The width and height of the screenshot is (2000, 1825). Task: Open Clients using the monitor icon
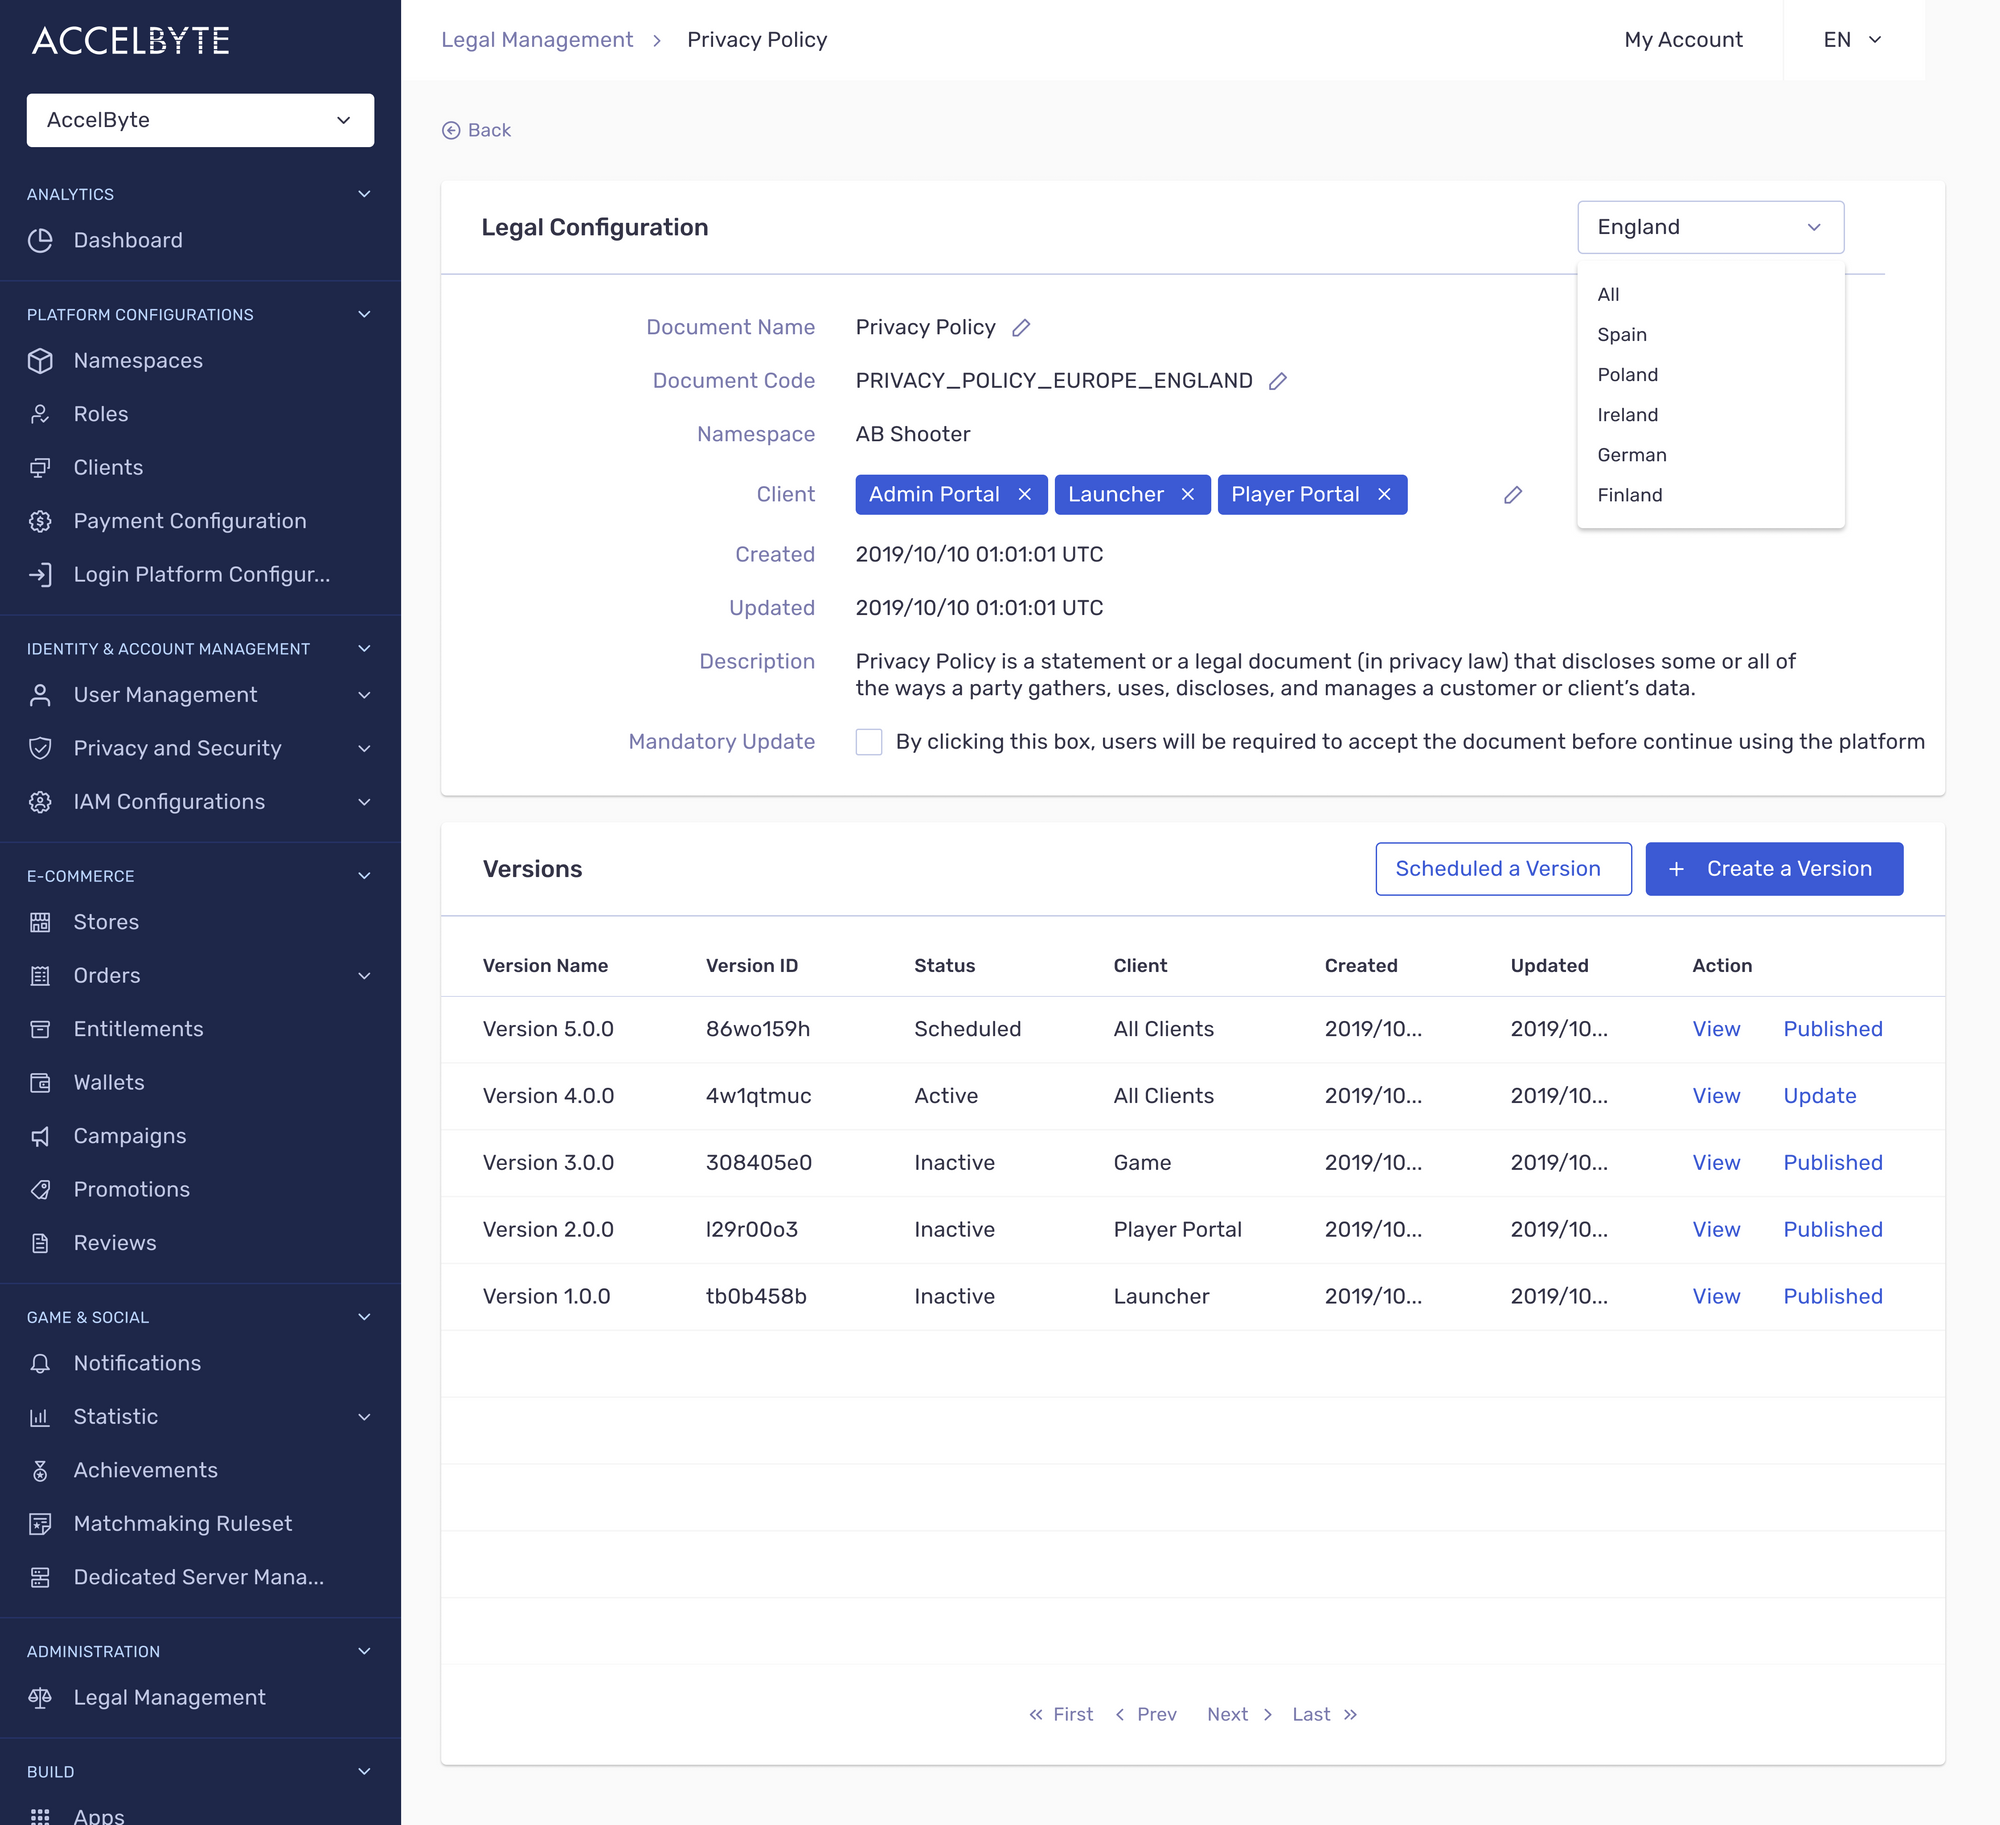tap(40, 467)
